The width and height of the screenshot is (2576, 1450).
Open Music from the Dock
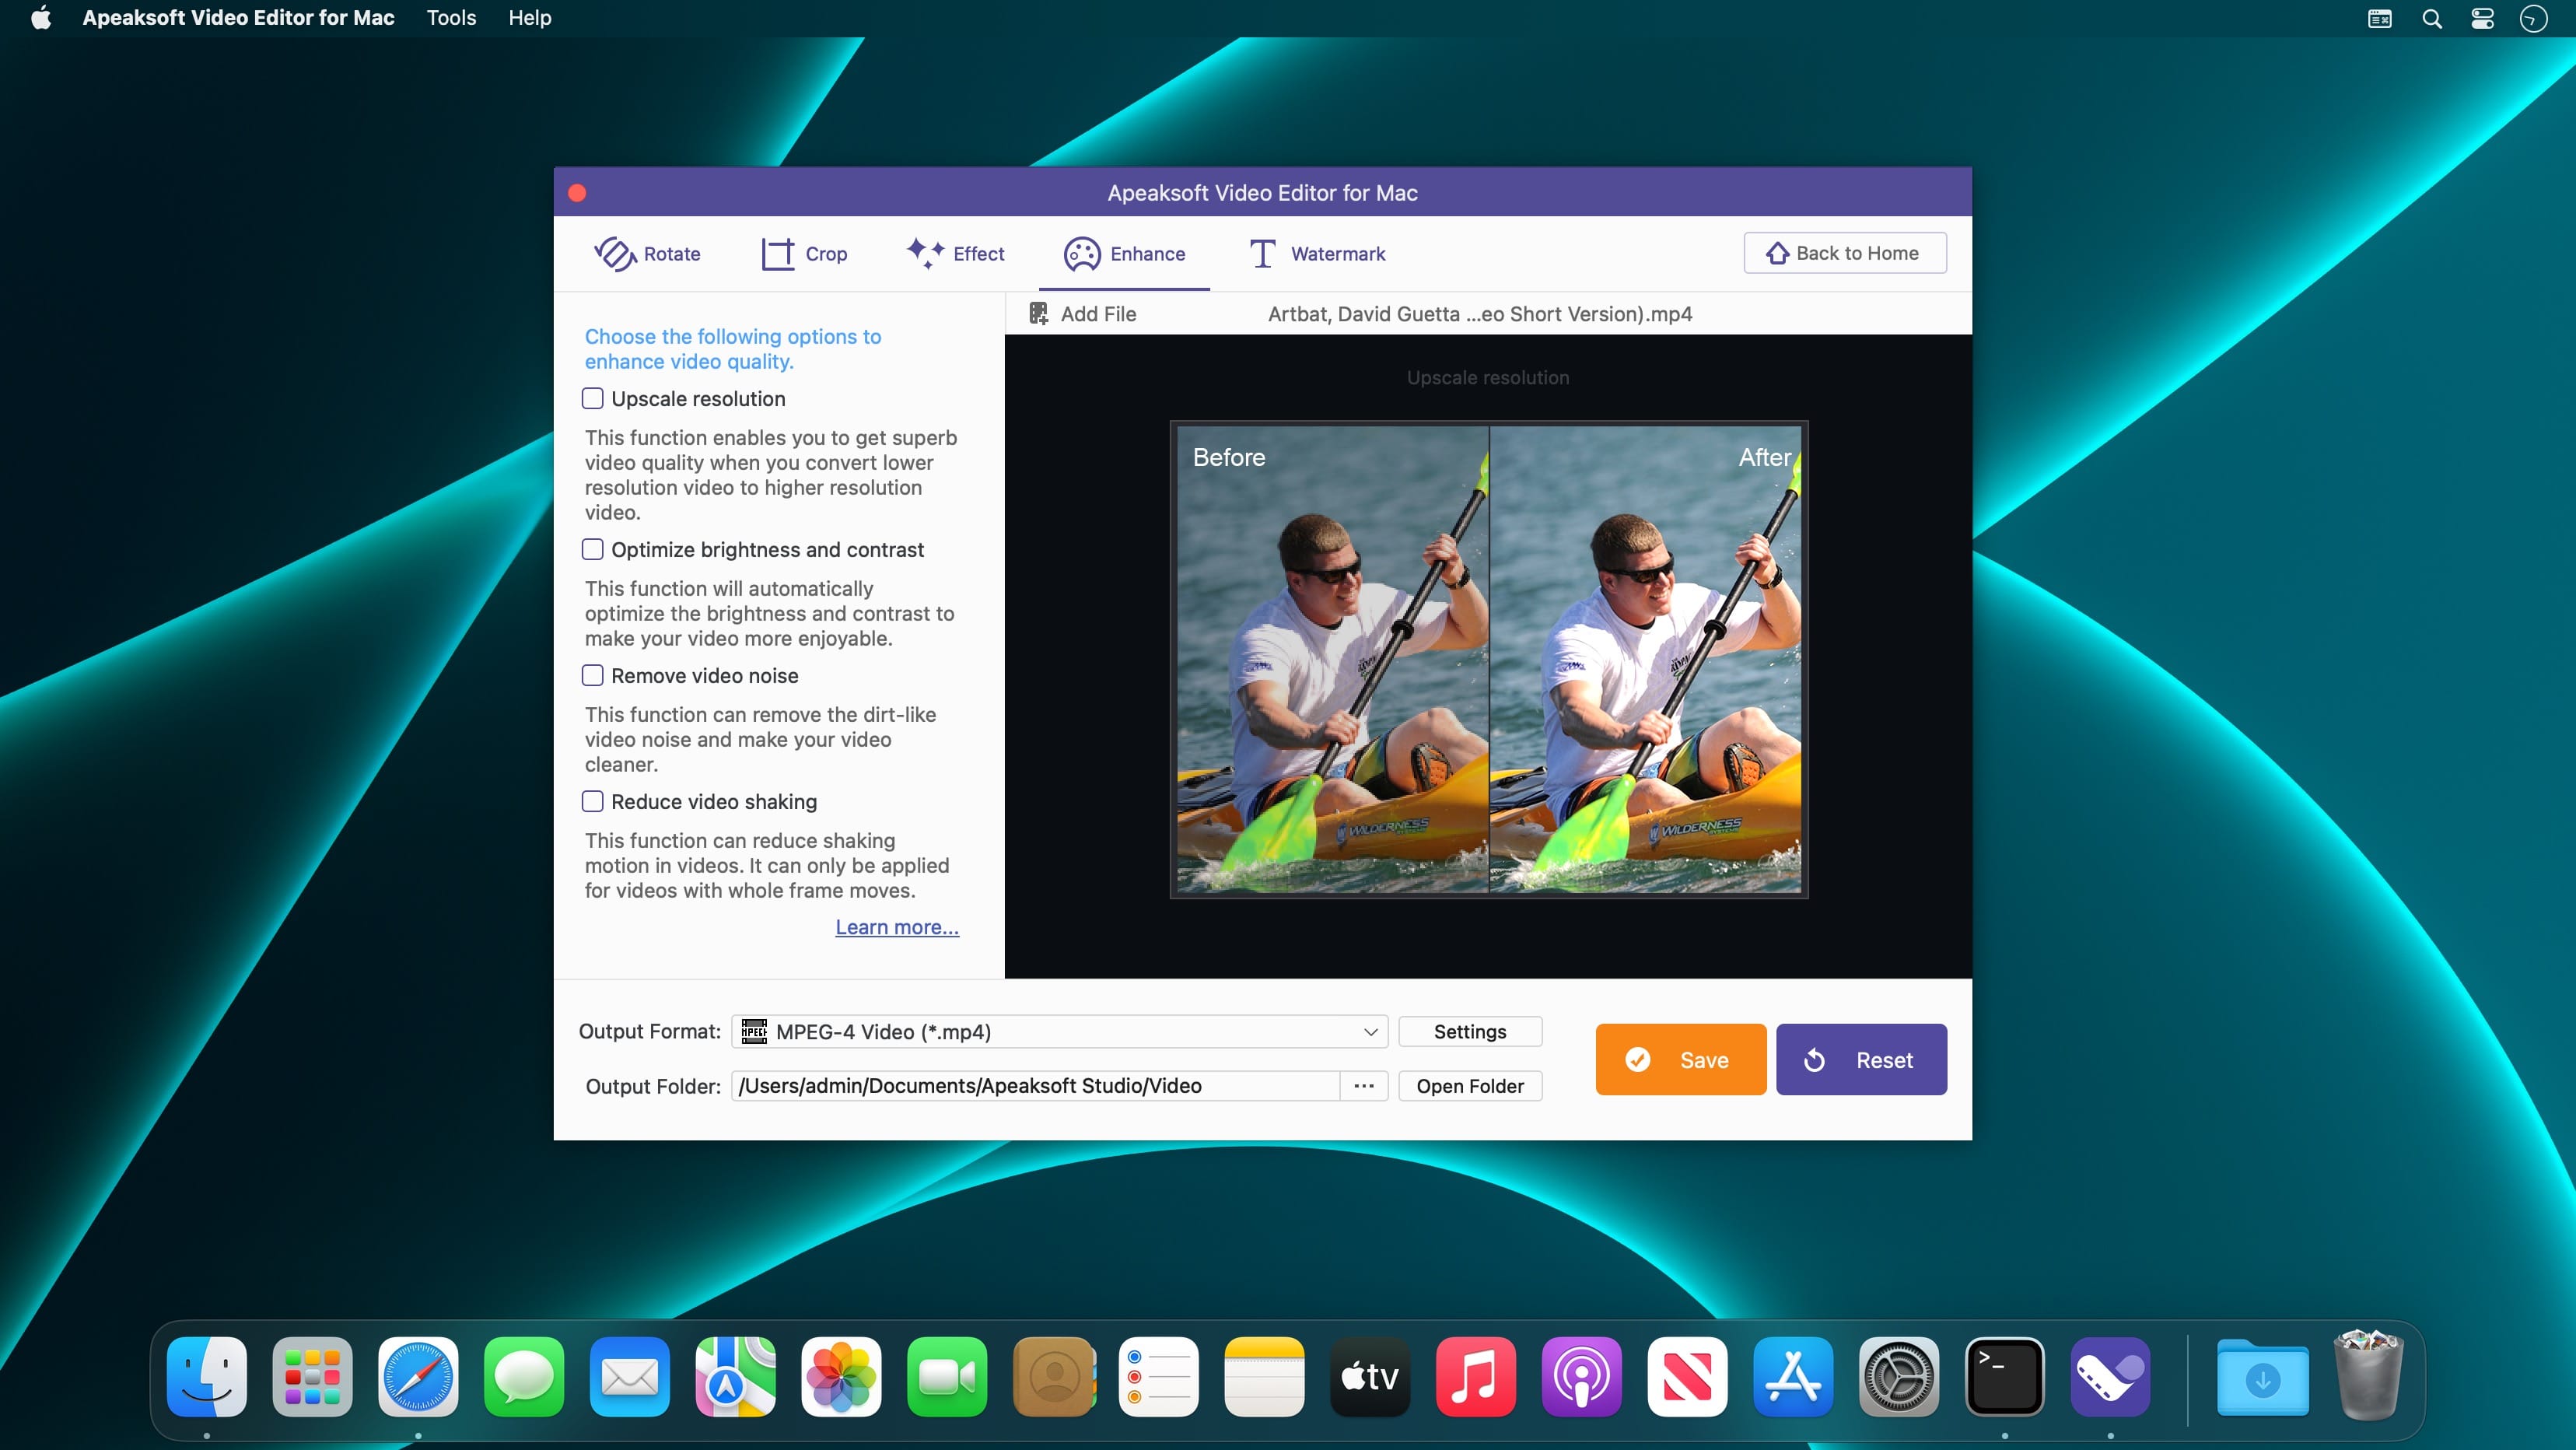tap(1476, 1377)
